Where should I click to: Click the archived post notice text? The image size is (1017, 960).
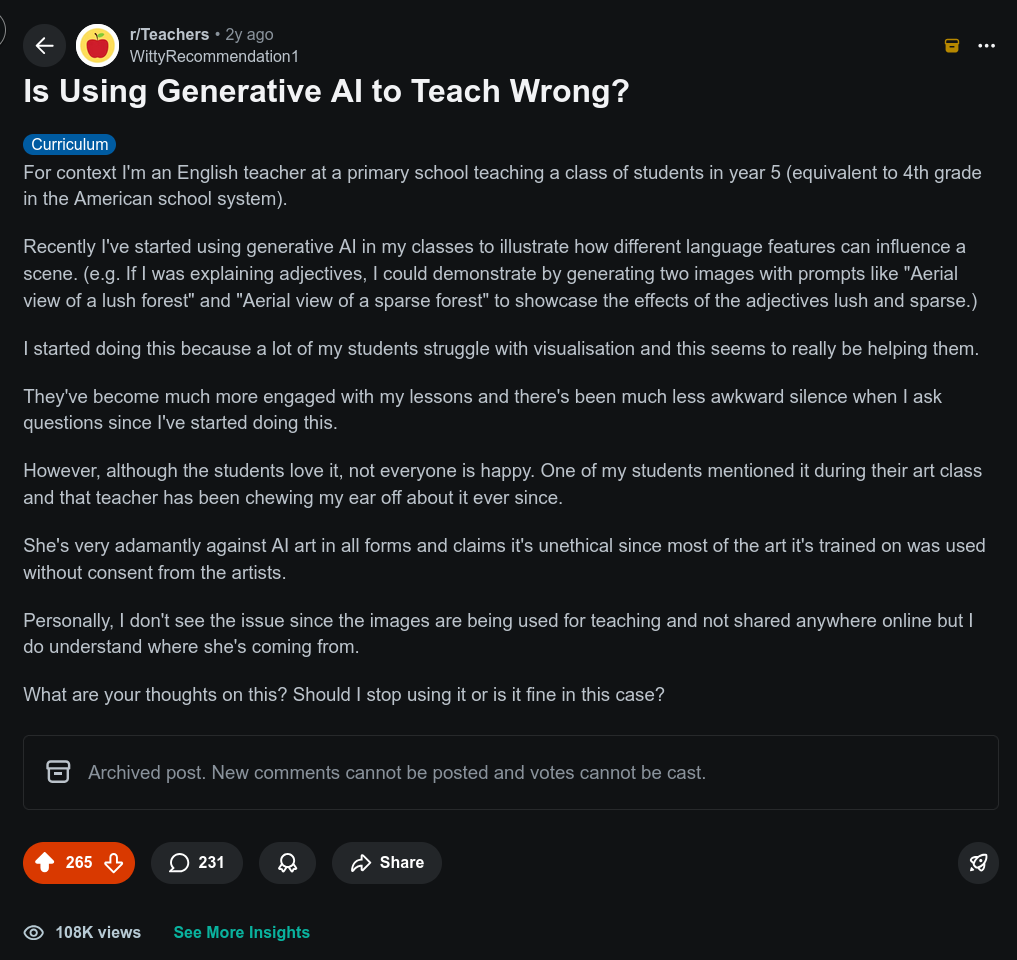[x=397, y=773]
